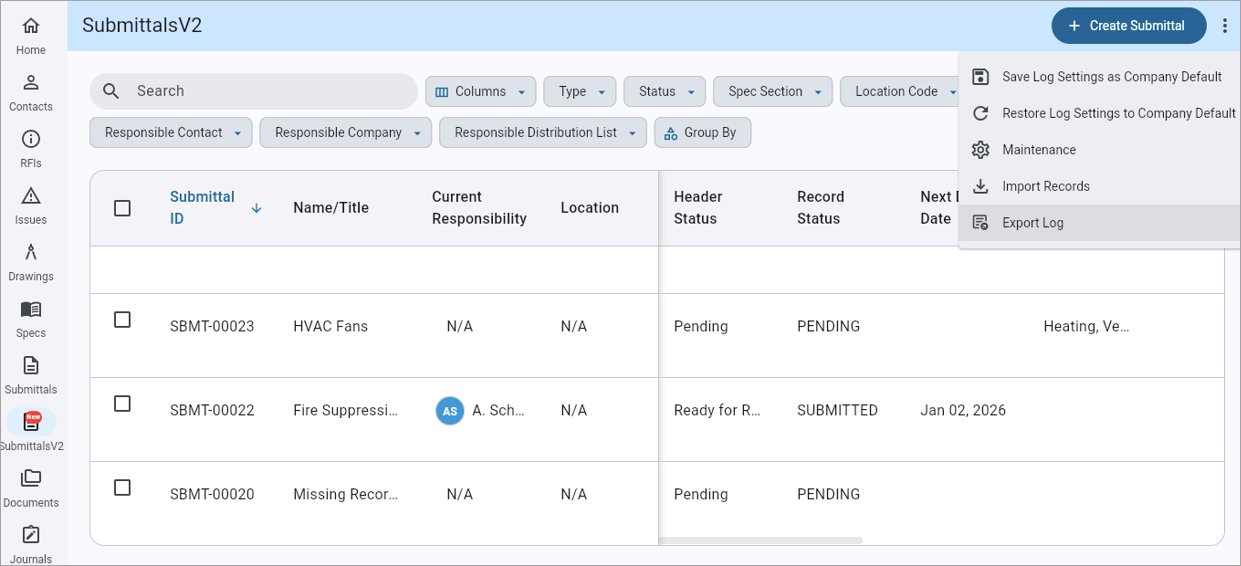Check the box for SBMT-00023
Viewport: 1241px width, 566px height.
(x=122, y=320)
